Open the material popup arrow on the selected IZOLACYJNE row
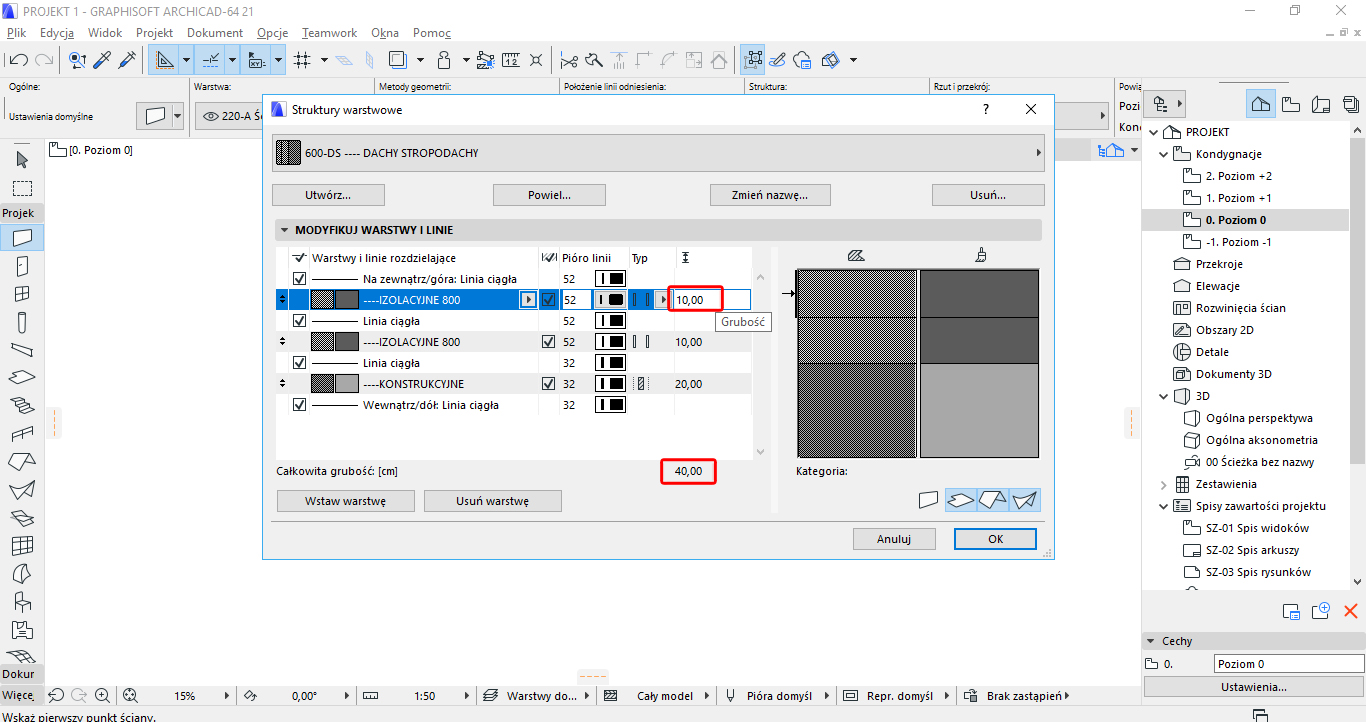 click(528, 300)
